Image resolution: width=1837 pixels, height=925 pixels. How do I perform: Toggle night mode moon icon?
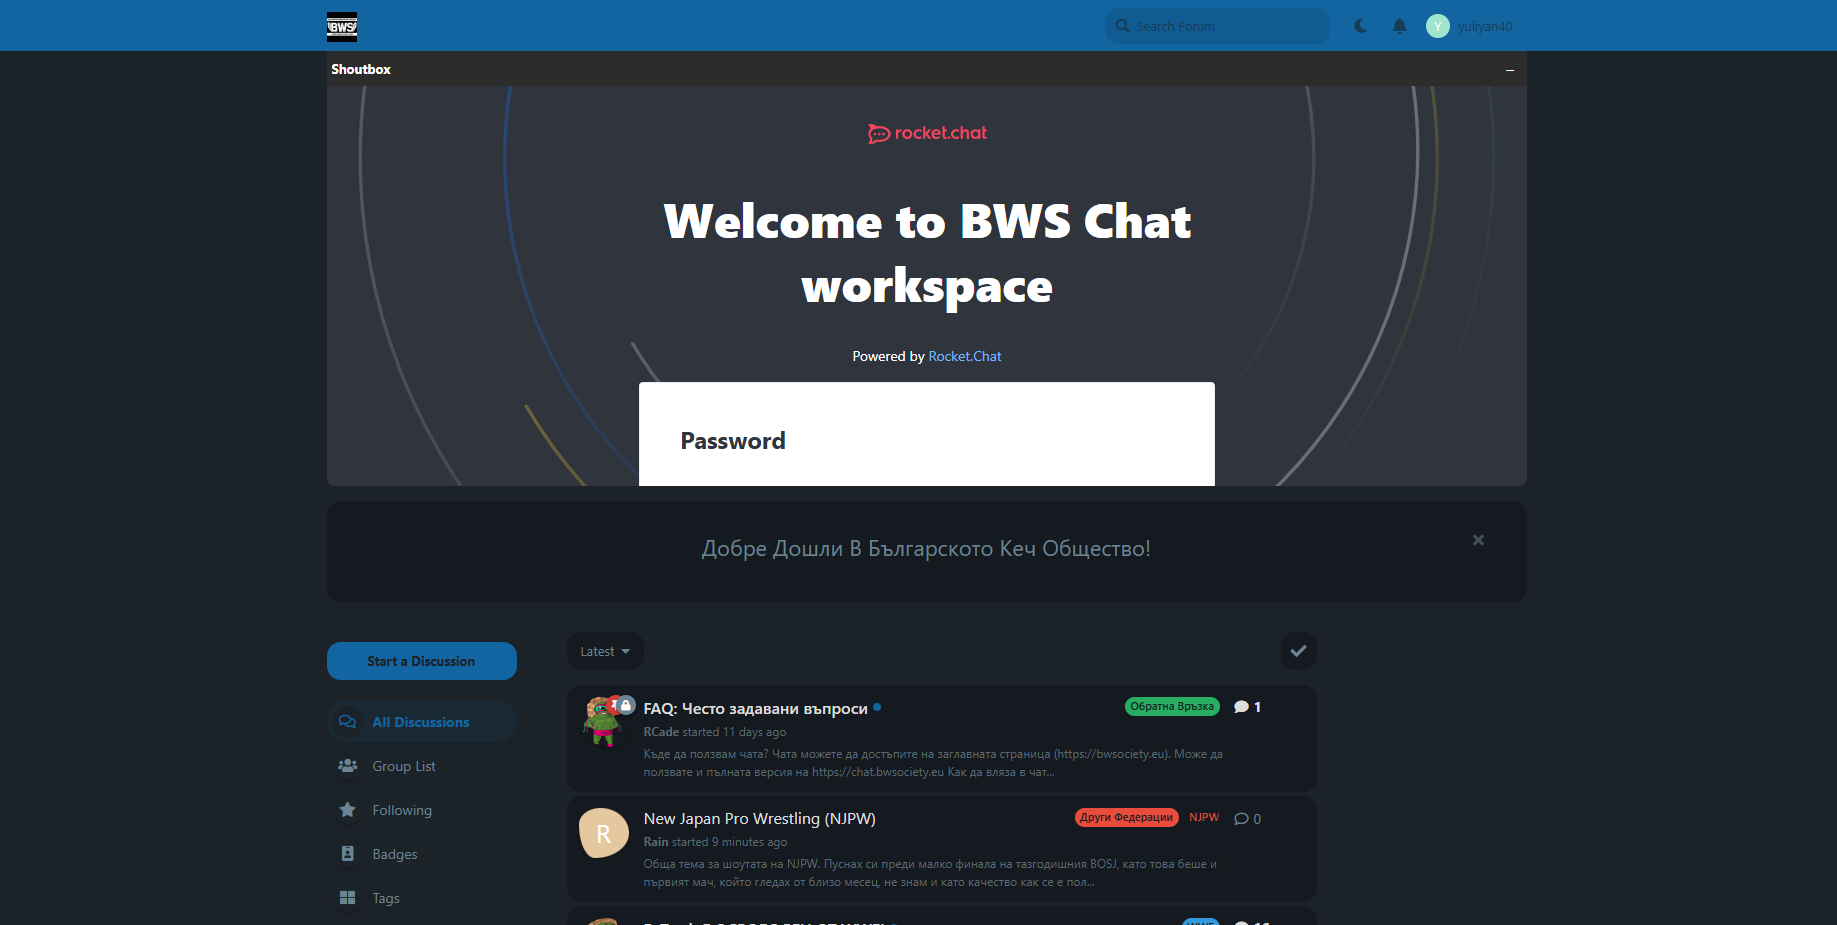click(x=1360, y=26)
